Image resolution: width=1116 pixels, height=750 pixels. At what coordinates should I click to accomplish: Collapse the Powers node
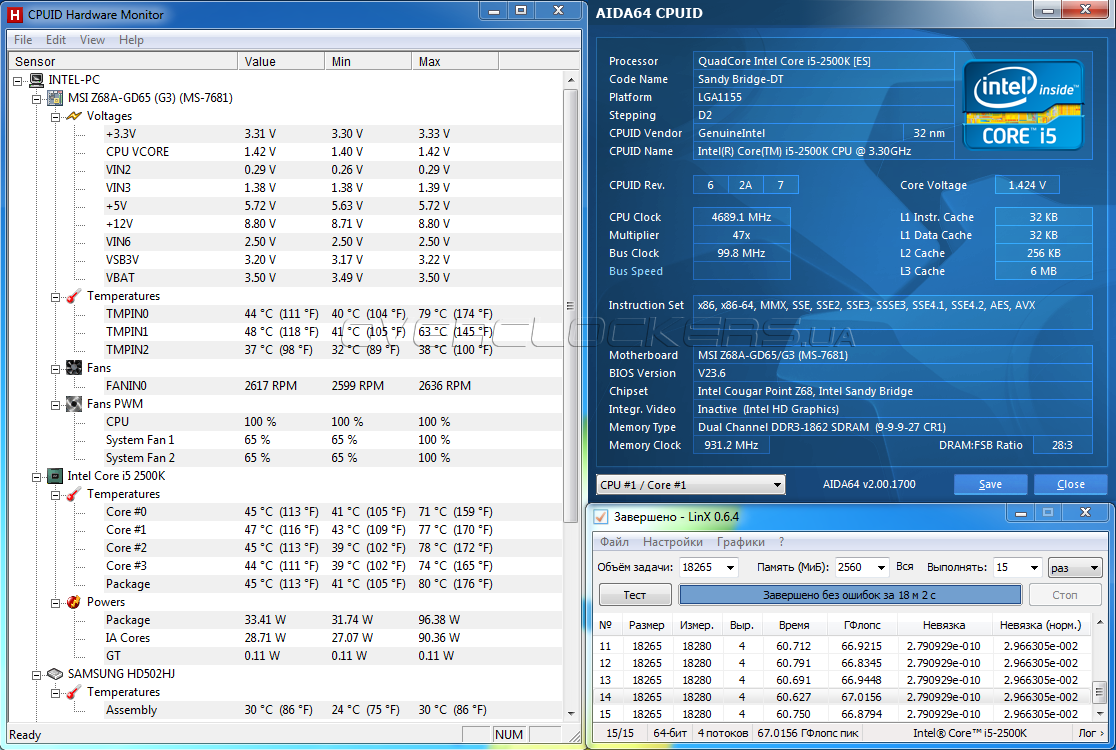(x=56, y=603)
